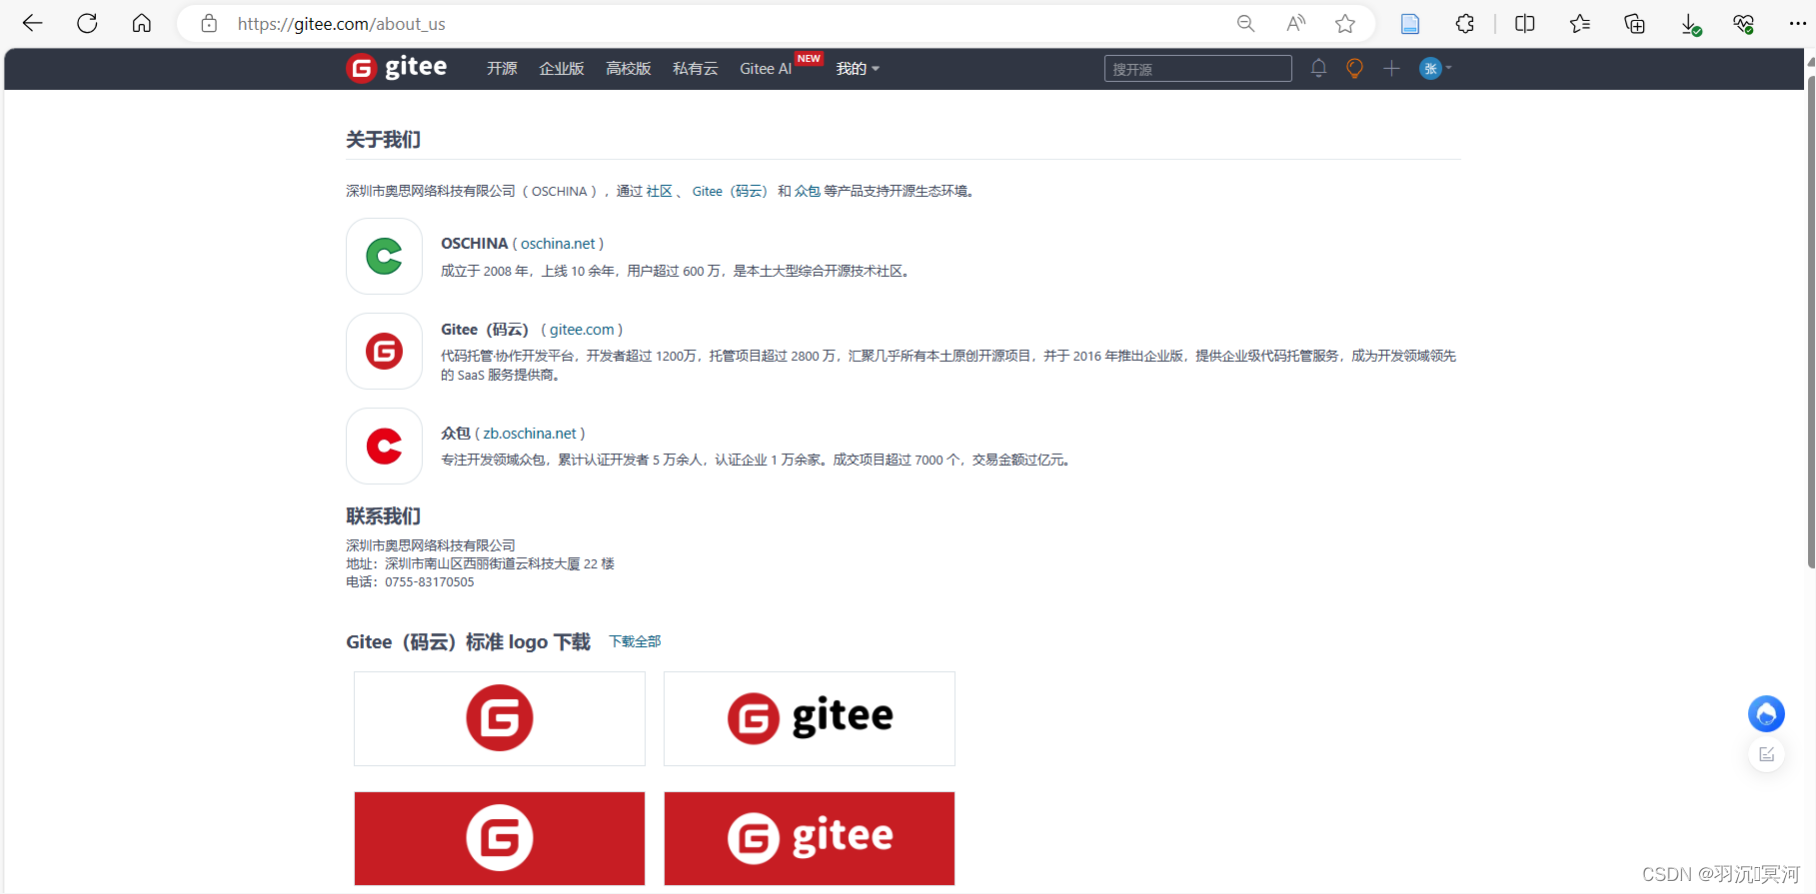Focus the 搜开源 search field

point(1197,68)
